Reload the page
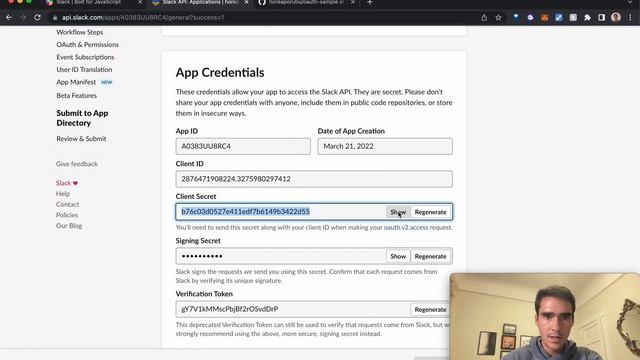 coord(37,18)
